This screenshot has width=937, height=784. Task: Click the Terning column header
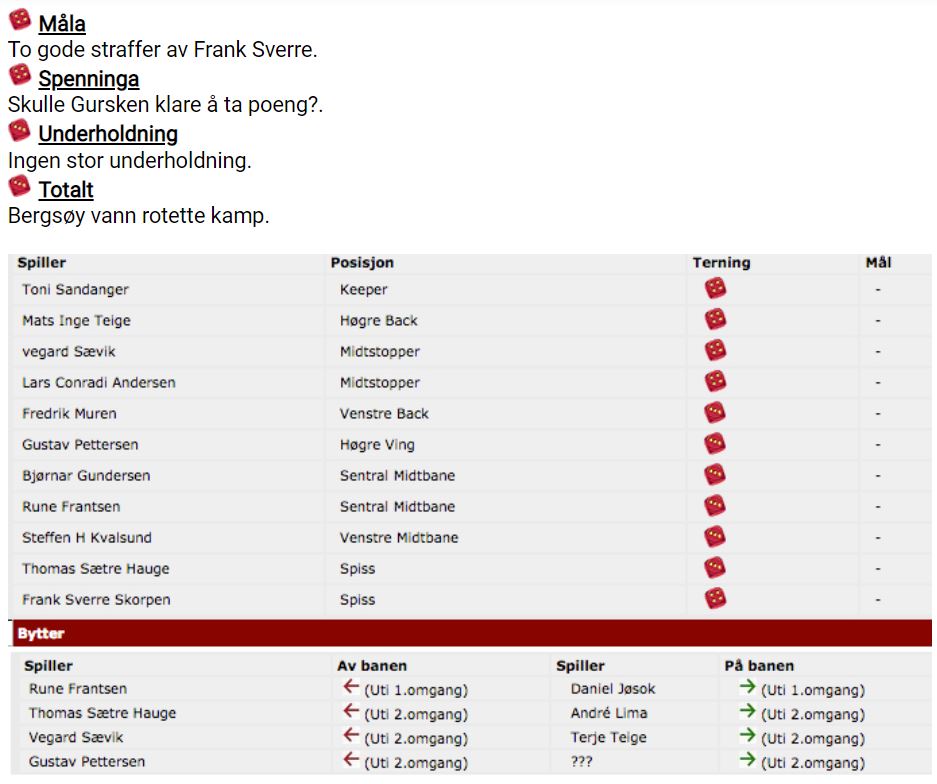point(721,262)
